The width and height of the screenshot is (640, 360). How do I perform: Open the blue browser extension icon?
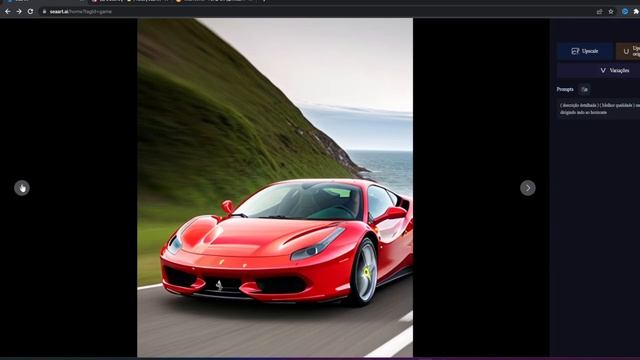point(625,12)
